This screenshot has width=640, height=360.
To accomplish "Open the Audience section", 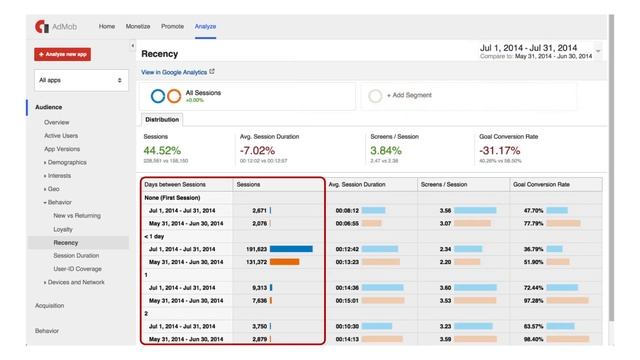I will [49, 107].
